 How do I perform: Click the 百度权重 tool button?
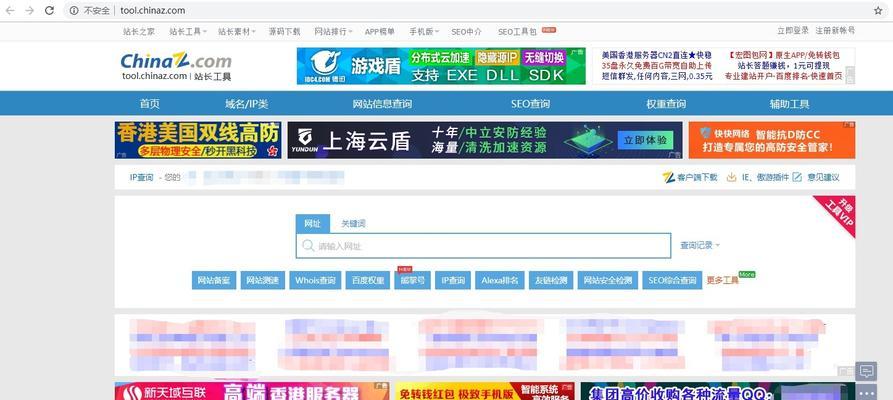[367, 280]
